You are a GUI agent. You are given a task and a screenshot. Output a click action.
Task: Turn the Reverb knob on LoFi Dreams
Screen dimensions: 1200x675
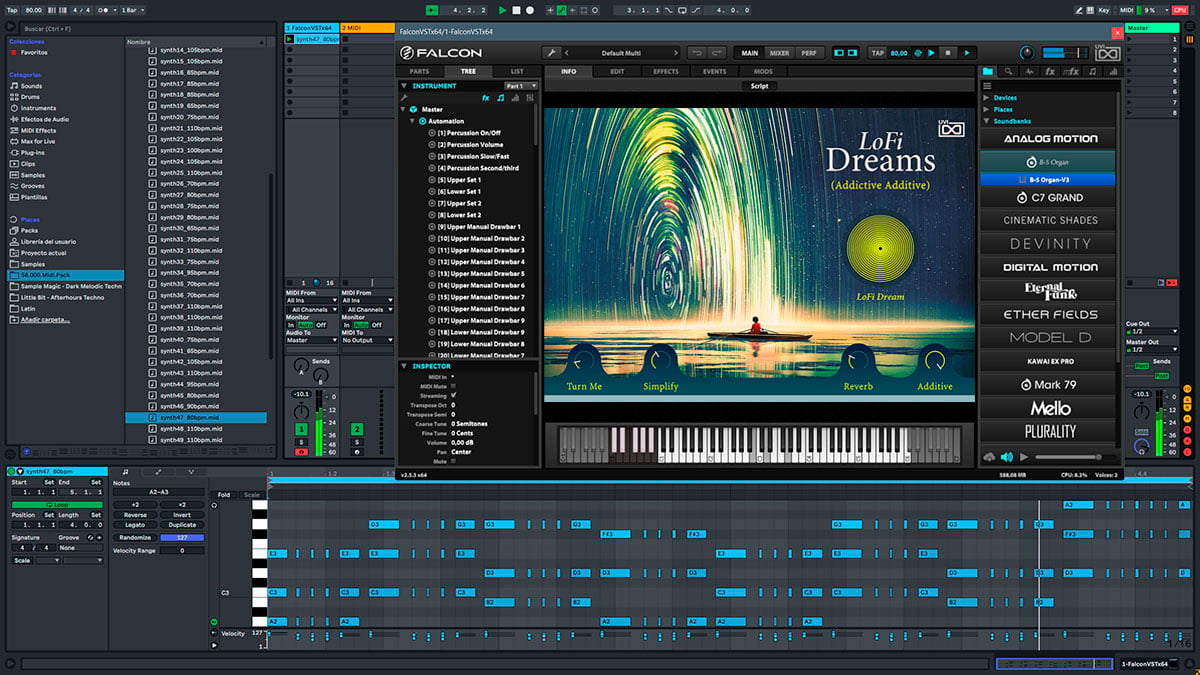pos(857,359)
